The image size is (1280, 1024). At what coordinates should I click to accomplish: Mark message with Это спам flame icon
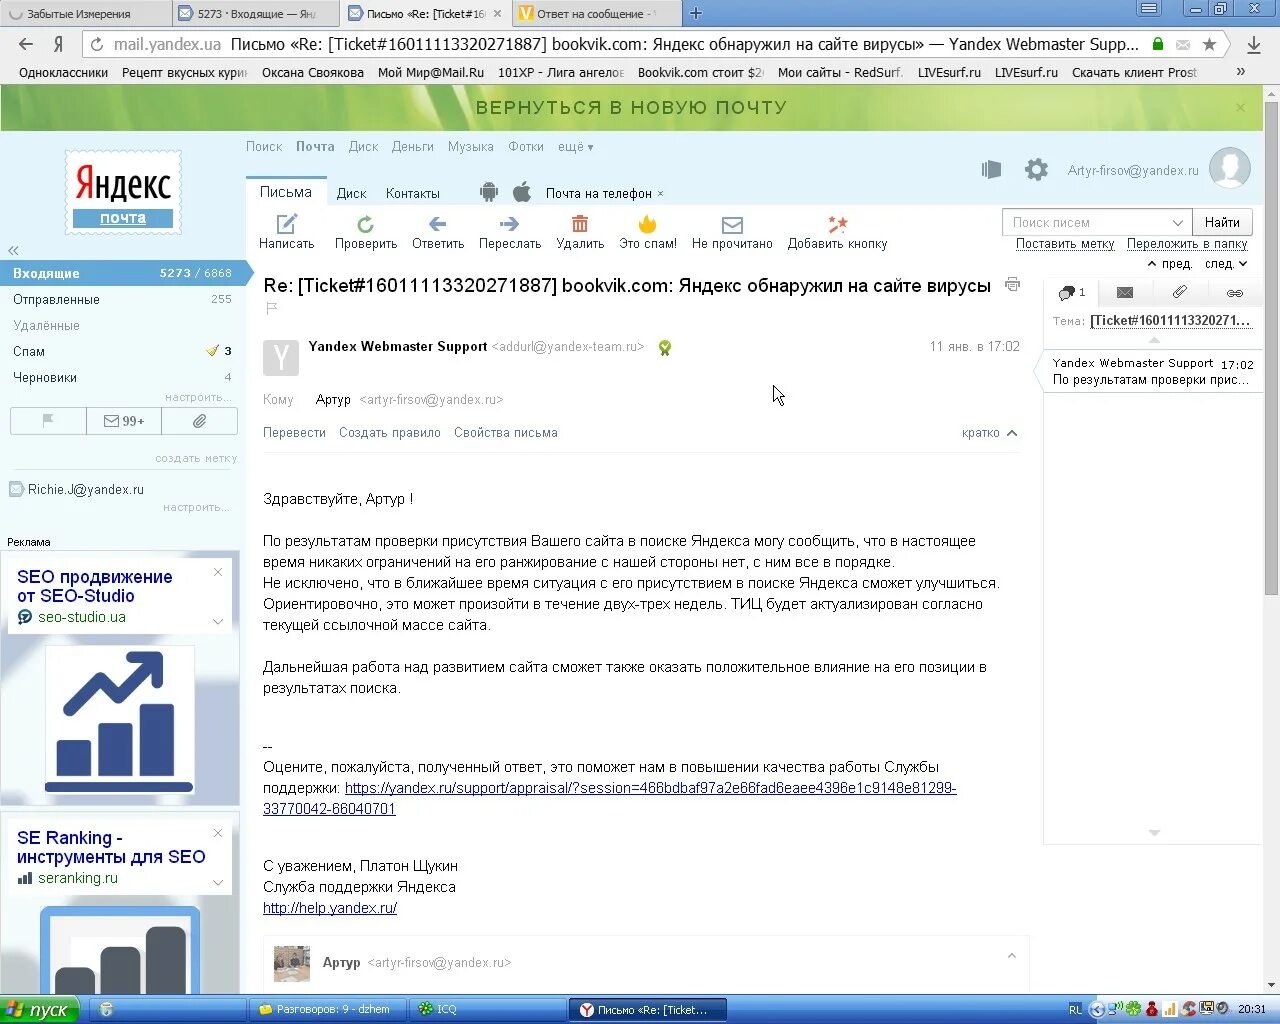(x=647, y=224)
